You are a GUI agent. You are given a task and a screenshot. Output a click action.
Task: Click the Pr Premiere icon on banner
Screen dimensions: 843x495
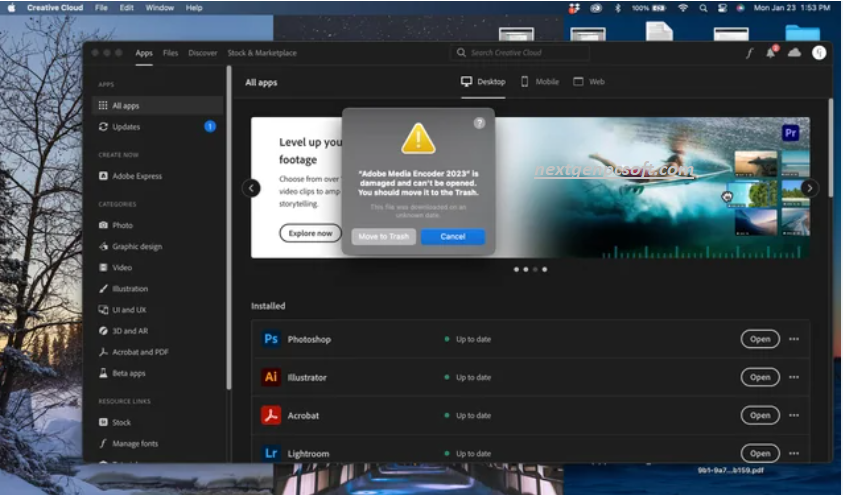coord(790,133)
